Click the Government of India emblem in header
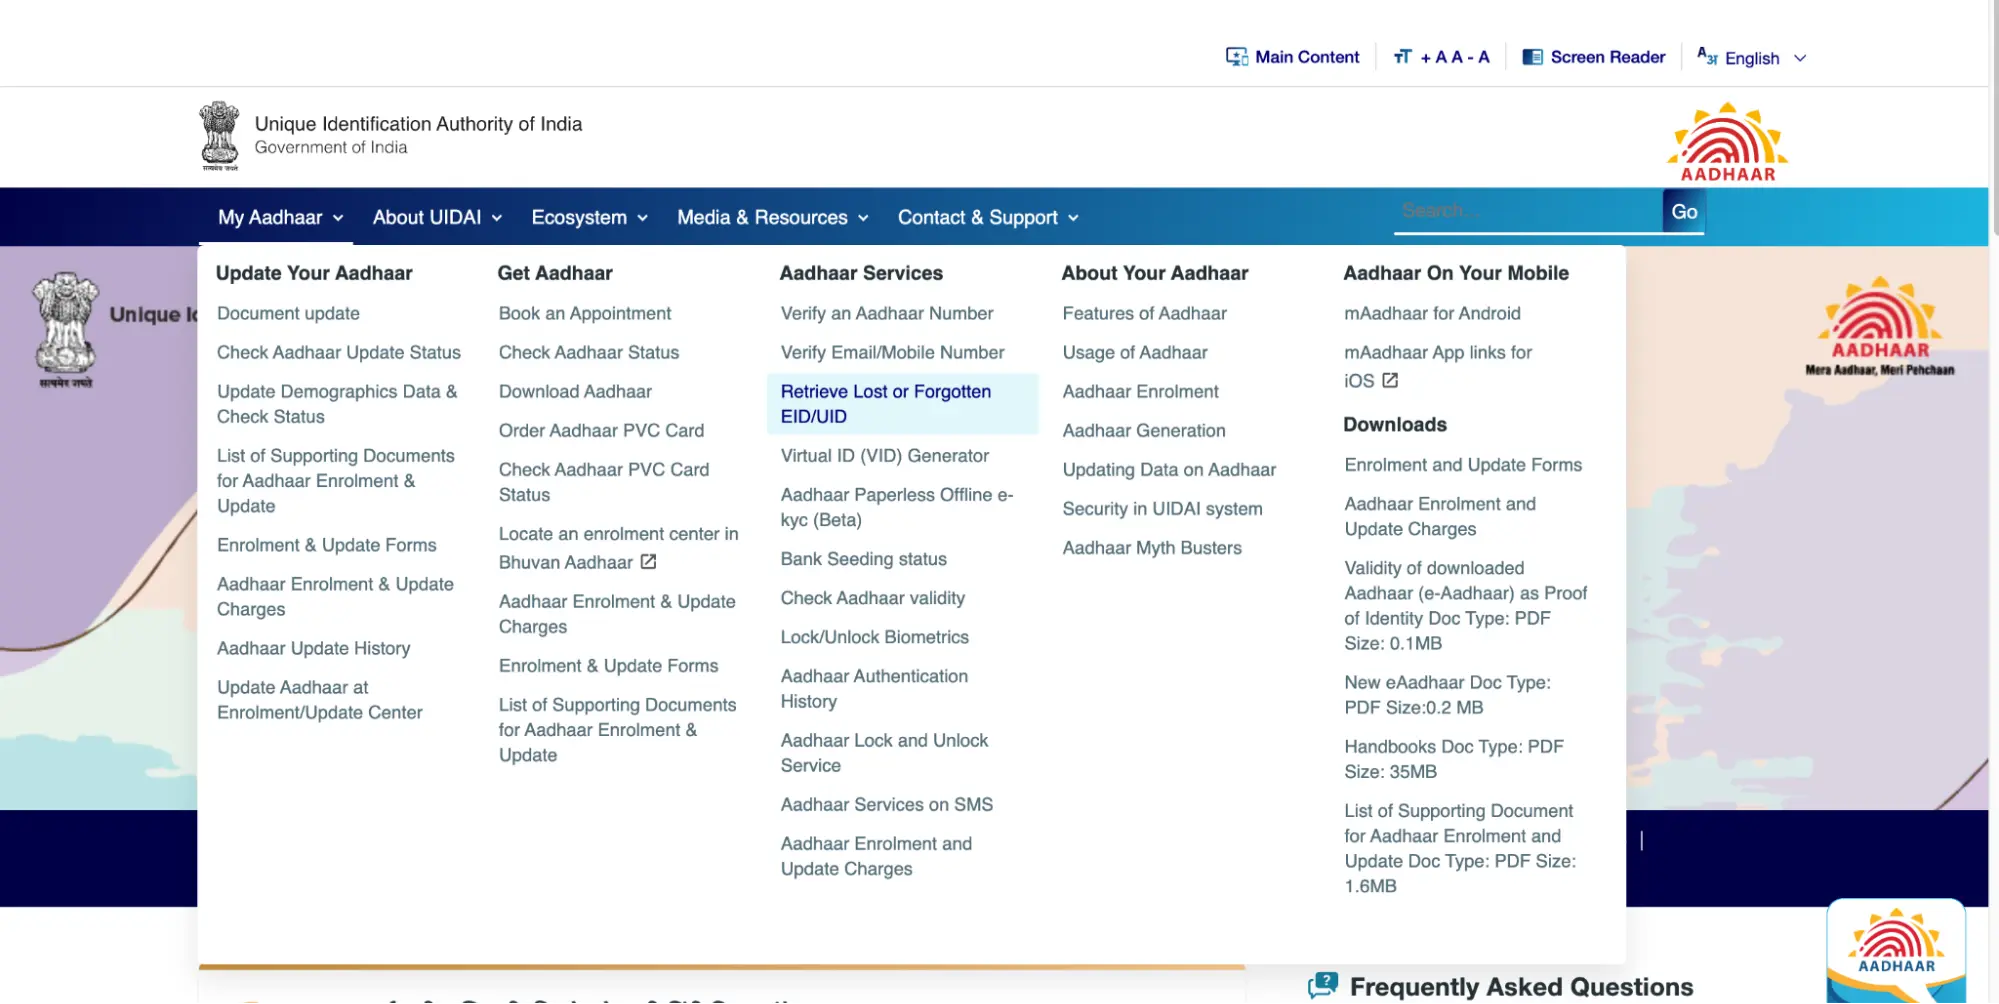Image resolution: width=1999 pixels, height=1004 pixels. (220, 136)
